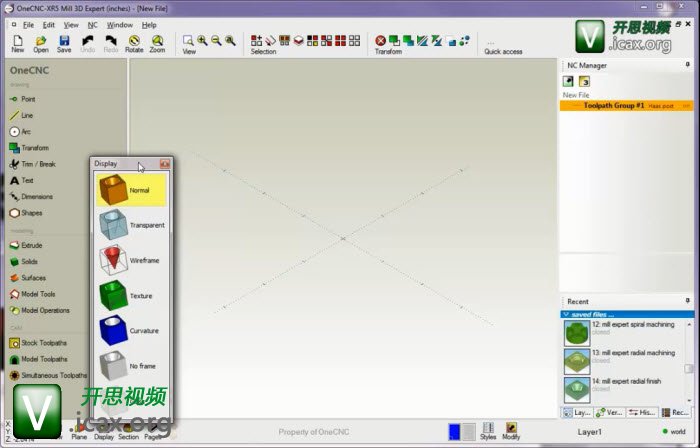Collapse the saved files group
Viewport: 700px width, 448px height.
[566, 315]
